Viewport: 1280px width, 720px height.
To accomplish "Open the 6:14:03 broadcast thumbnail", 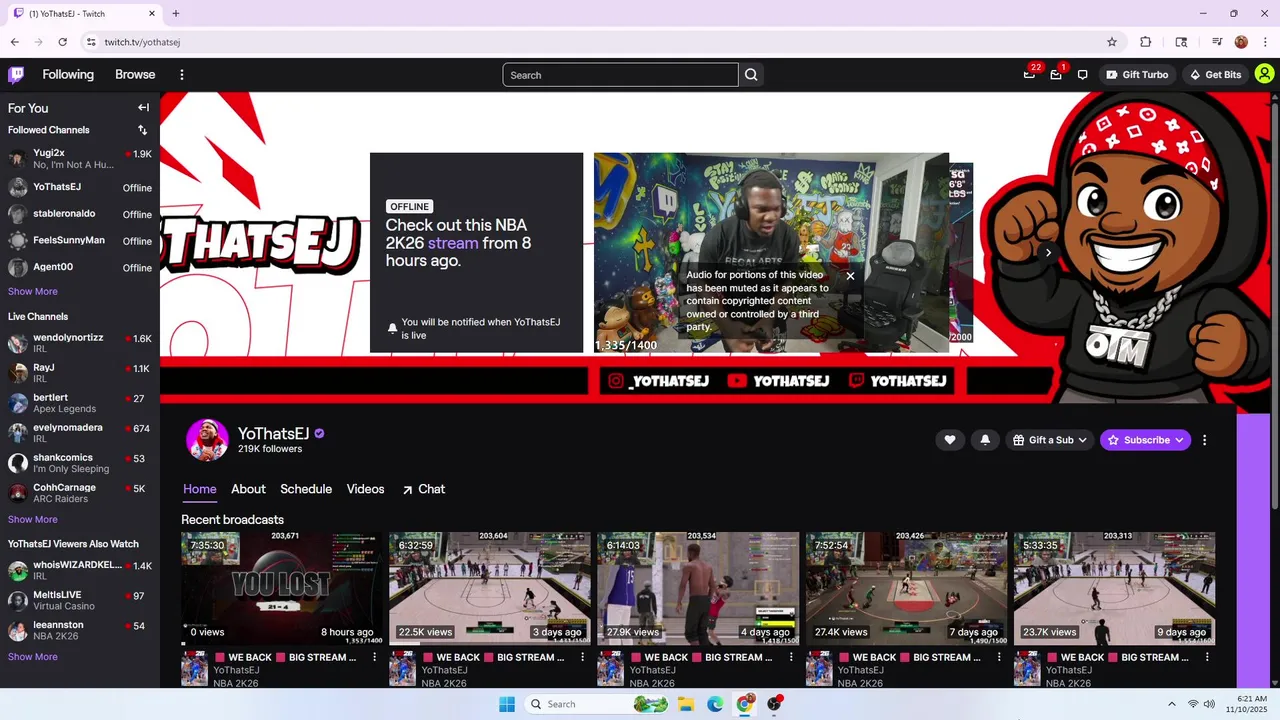I will pyautogui.click(x=698, y=589).
